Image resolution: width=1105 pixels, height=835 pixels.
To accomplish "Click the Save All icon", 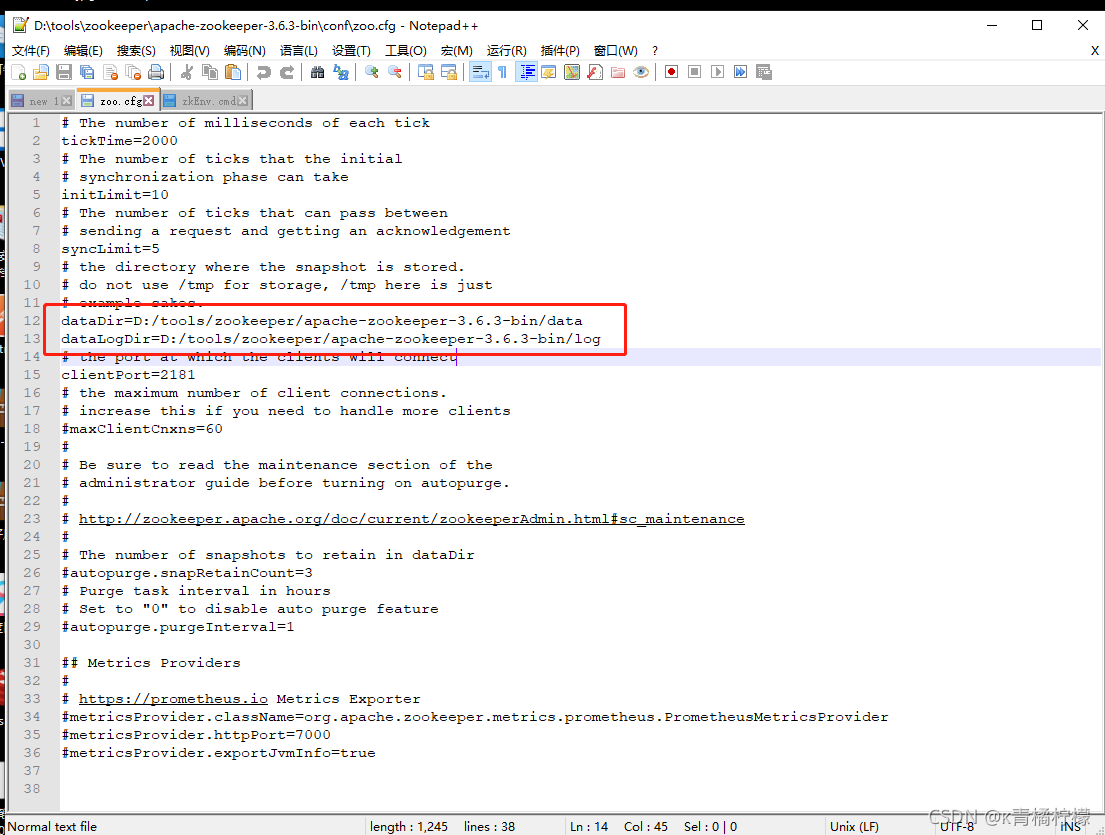I will pyautogui.click(x=87, y=72).
